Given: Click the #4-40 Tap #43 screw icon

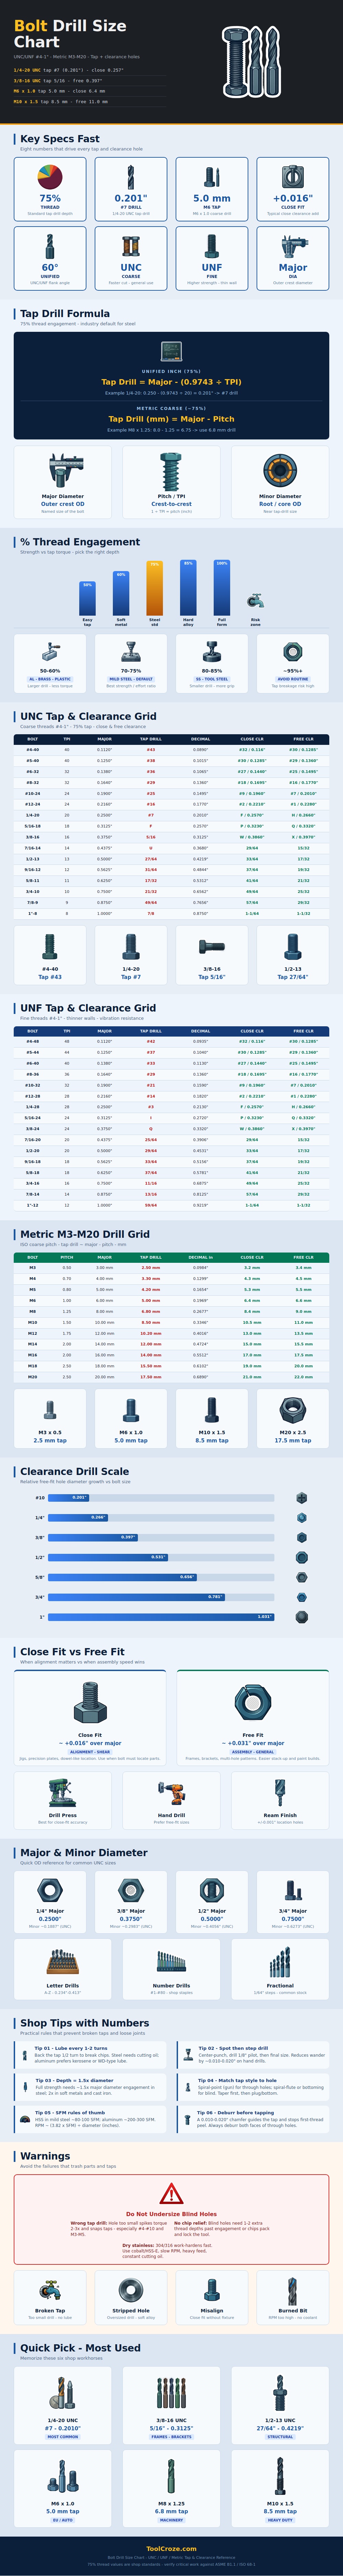Looking at the screenshot, I should coord(50,946).
